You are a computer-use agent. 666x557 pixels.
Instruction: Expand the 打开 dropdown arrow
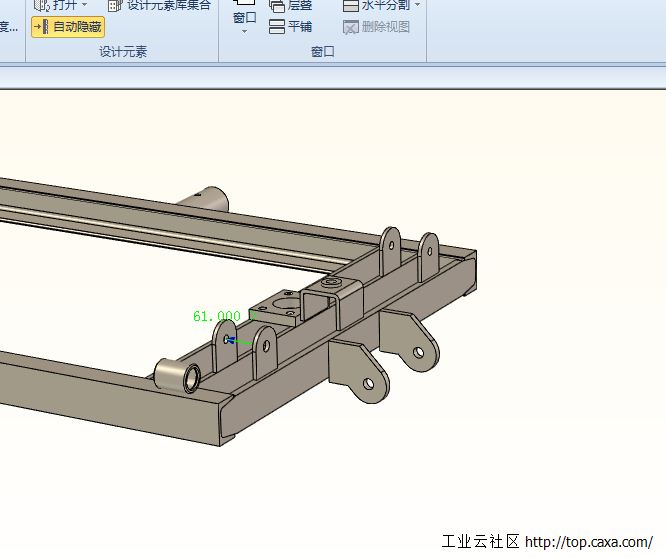(85, 6)
